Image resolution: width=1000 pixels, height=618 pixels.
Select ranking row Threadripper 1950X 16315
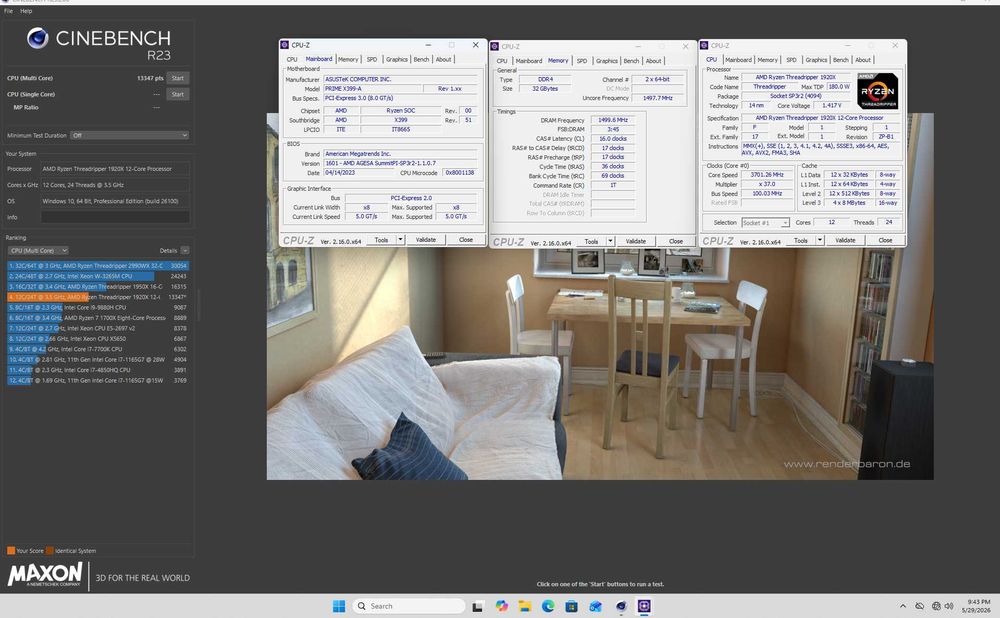(x=98, y=286)
